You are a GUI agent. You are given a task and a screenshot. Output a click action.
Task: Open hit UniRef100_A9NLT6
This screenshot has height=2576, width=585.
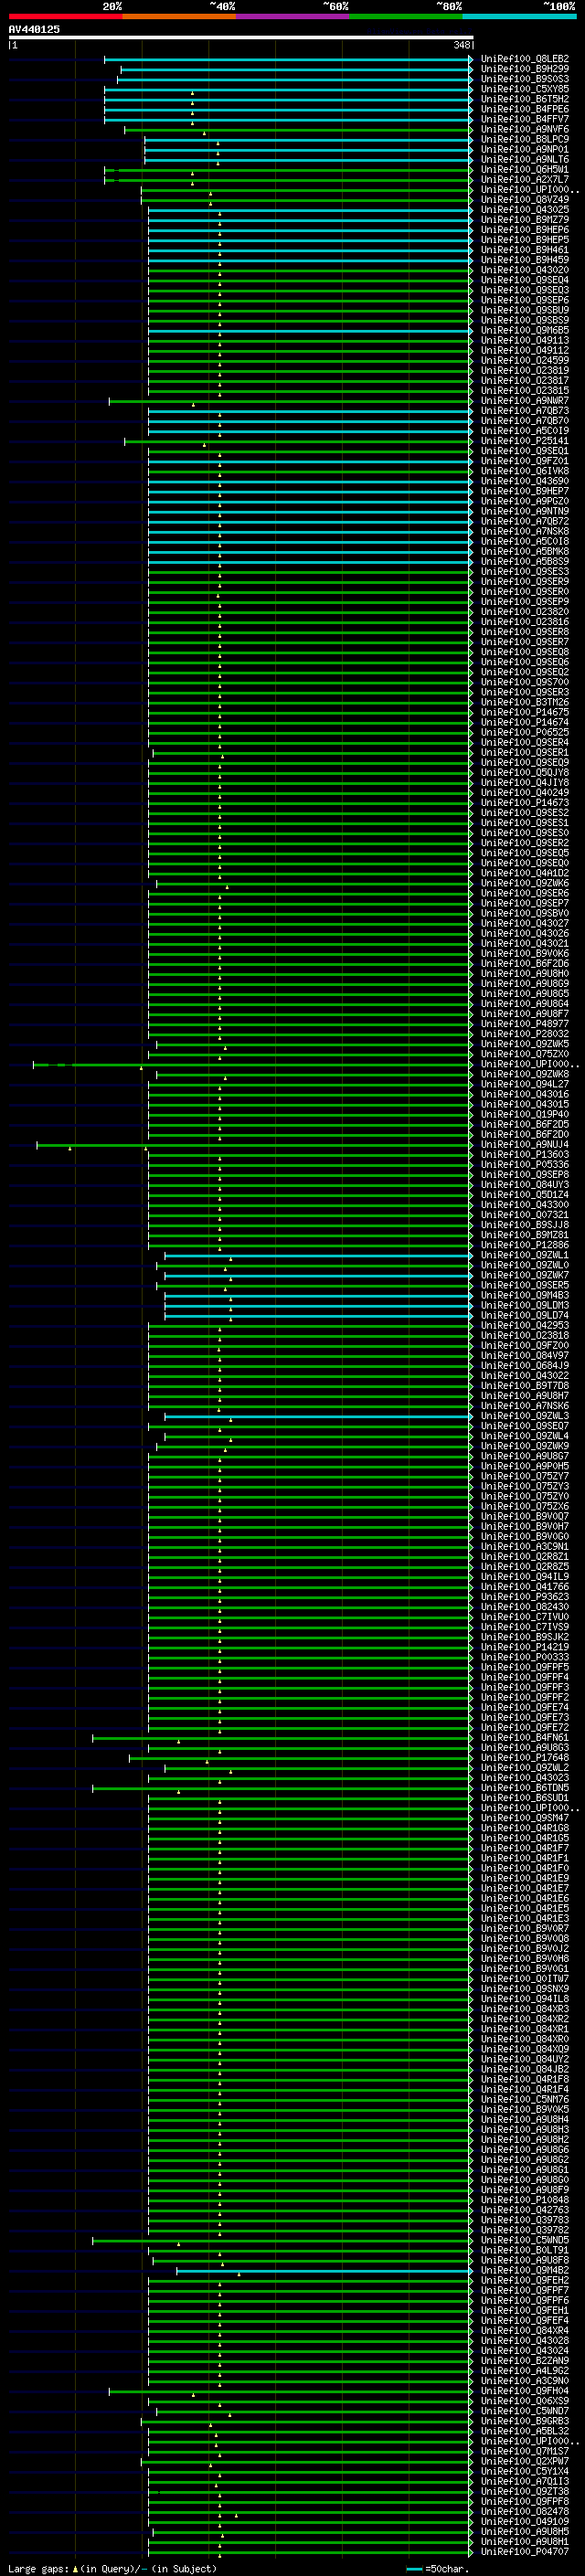click(525, 159)
